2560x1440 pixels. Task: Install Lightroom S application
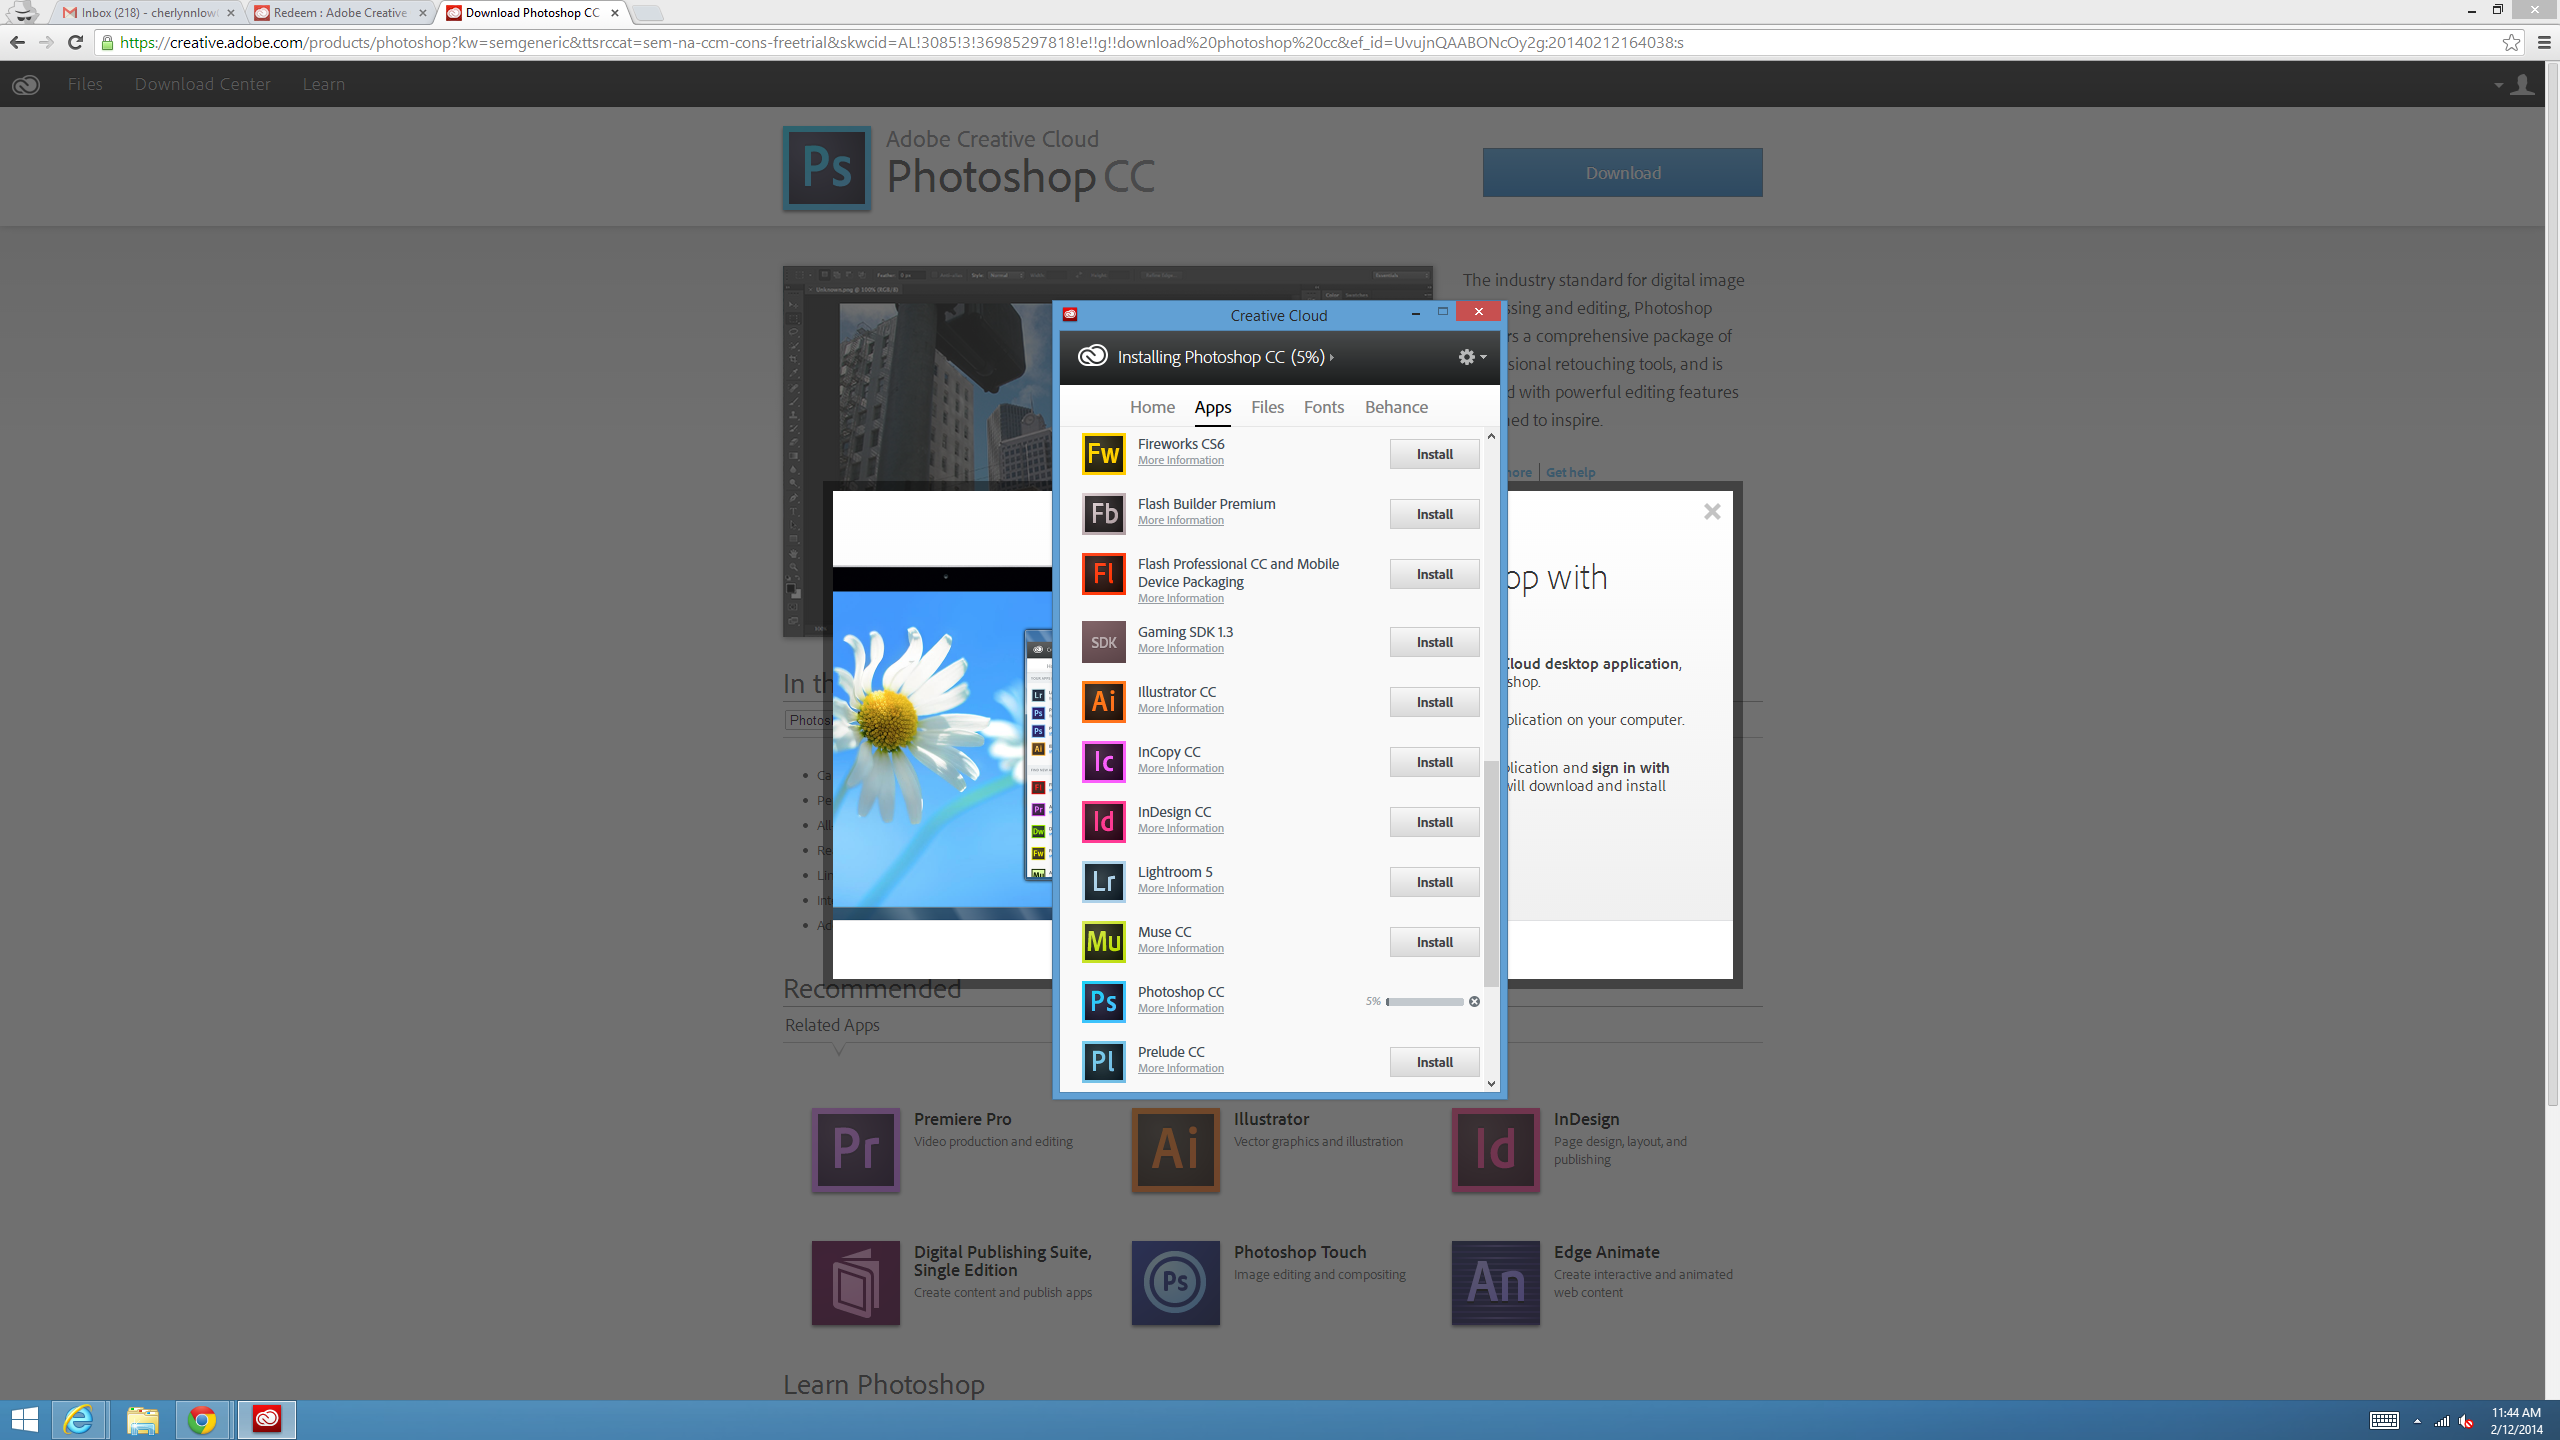[1435, 881]
